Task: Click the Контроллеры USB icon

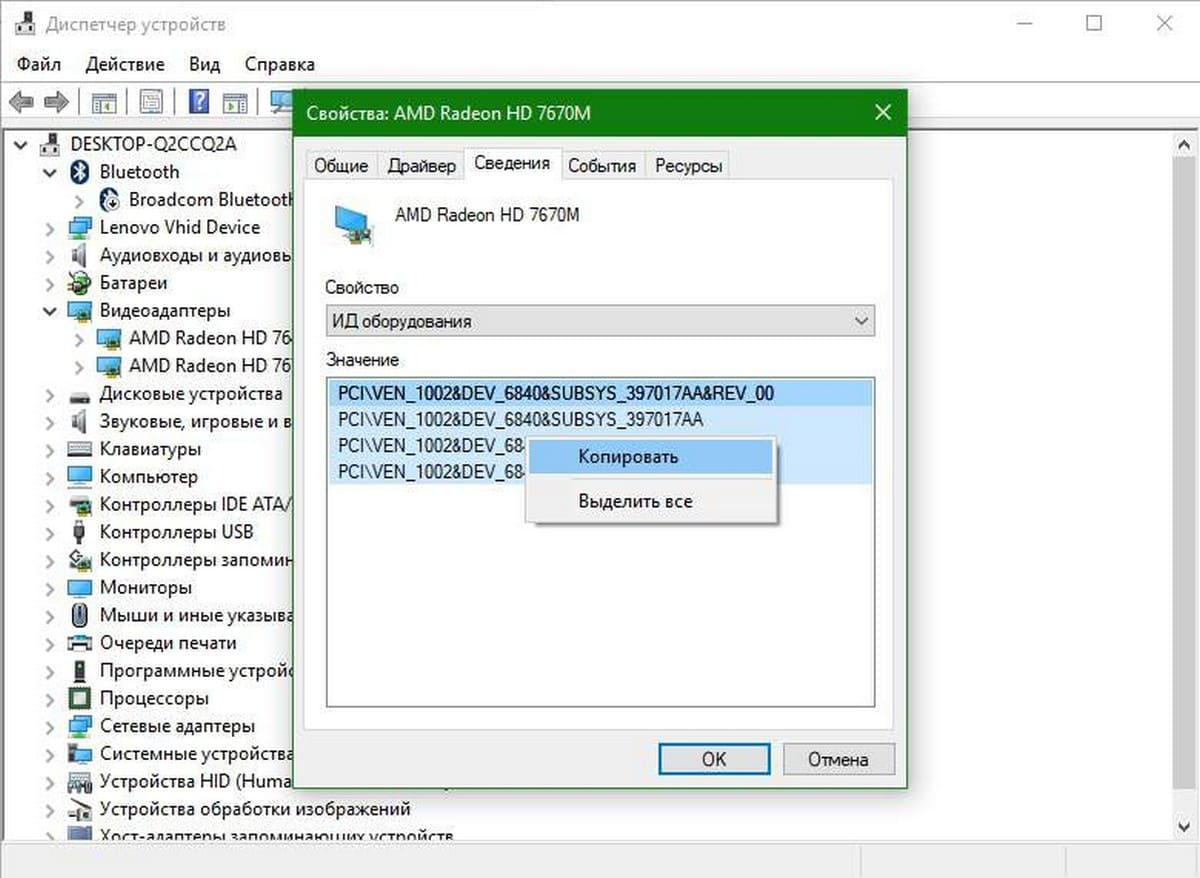Action: point(80,532)
